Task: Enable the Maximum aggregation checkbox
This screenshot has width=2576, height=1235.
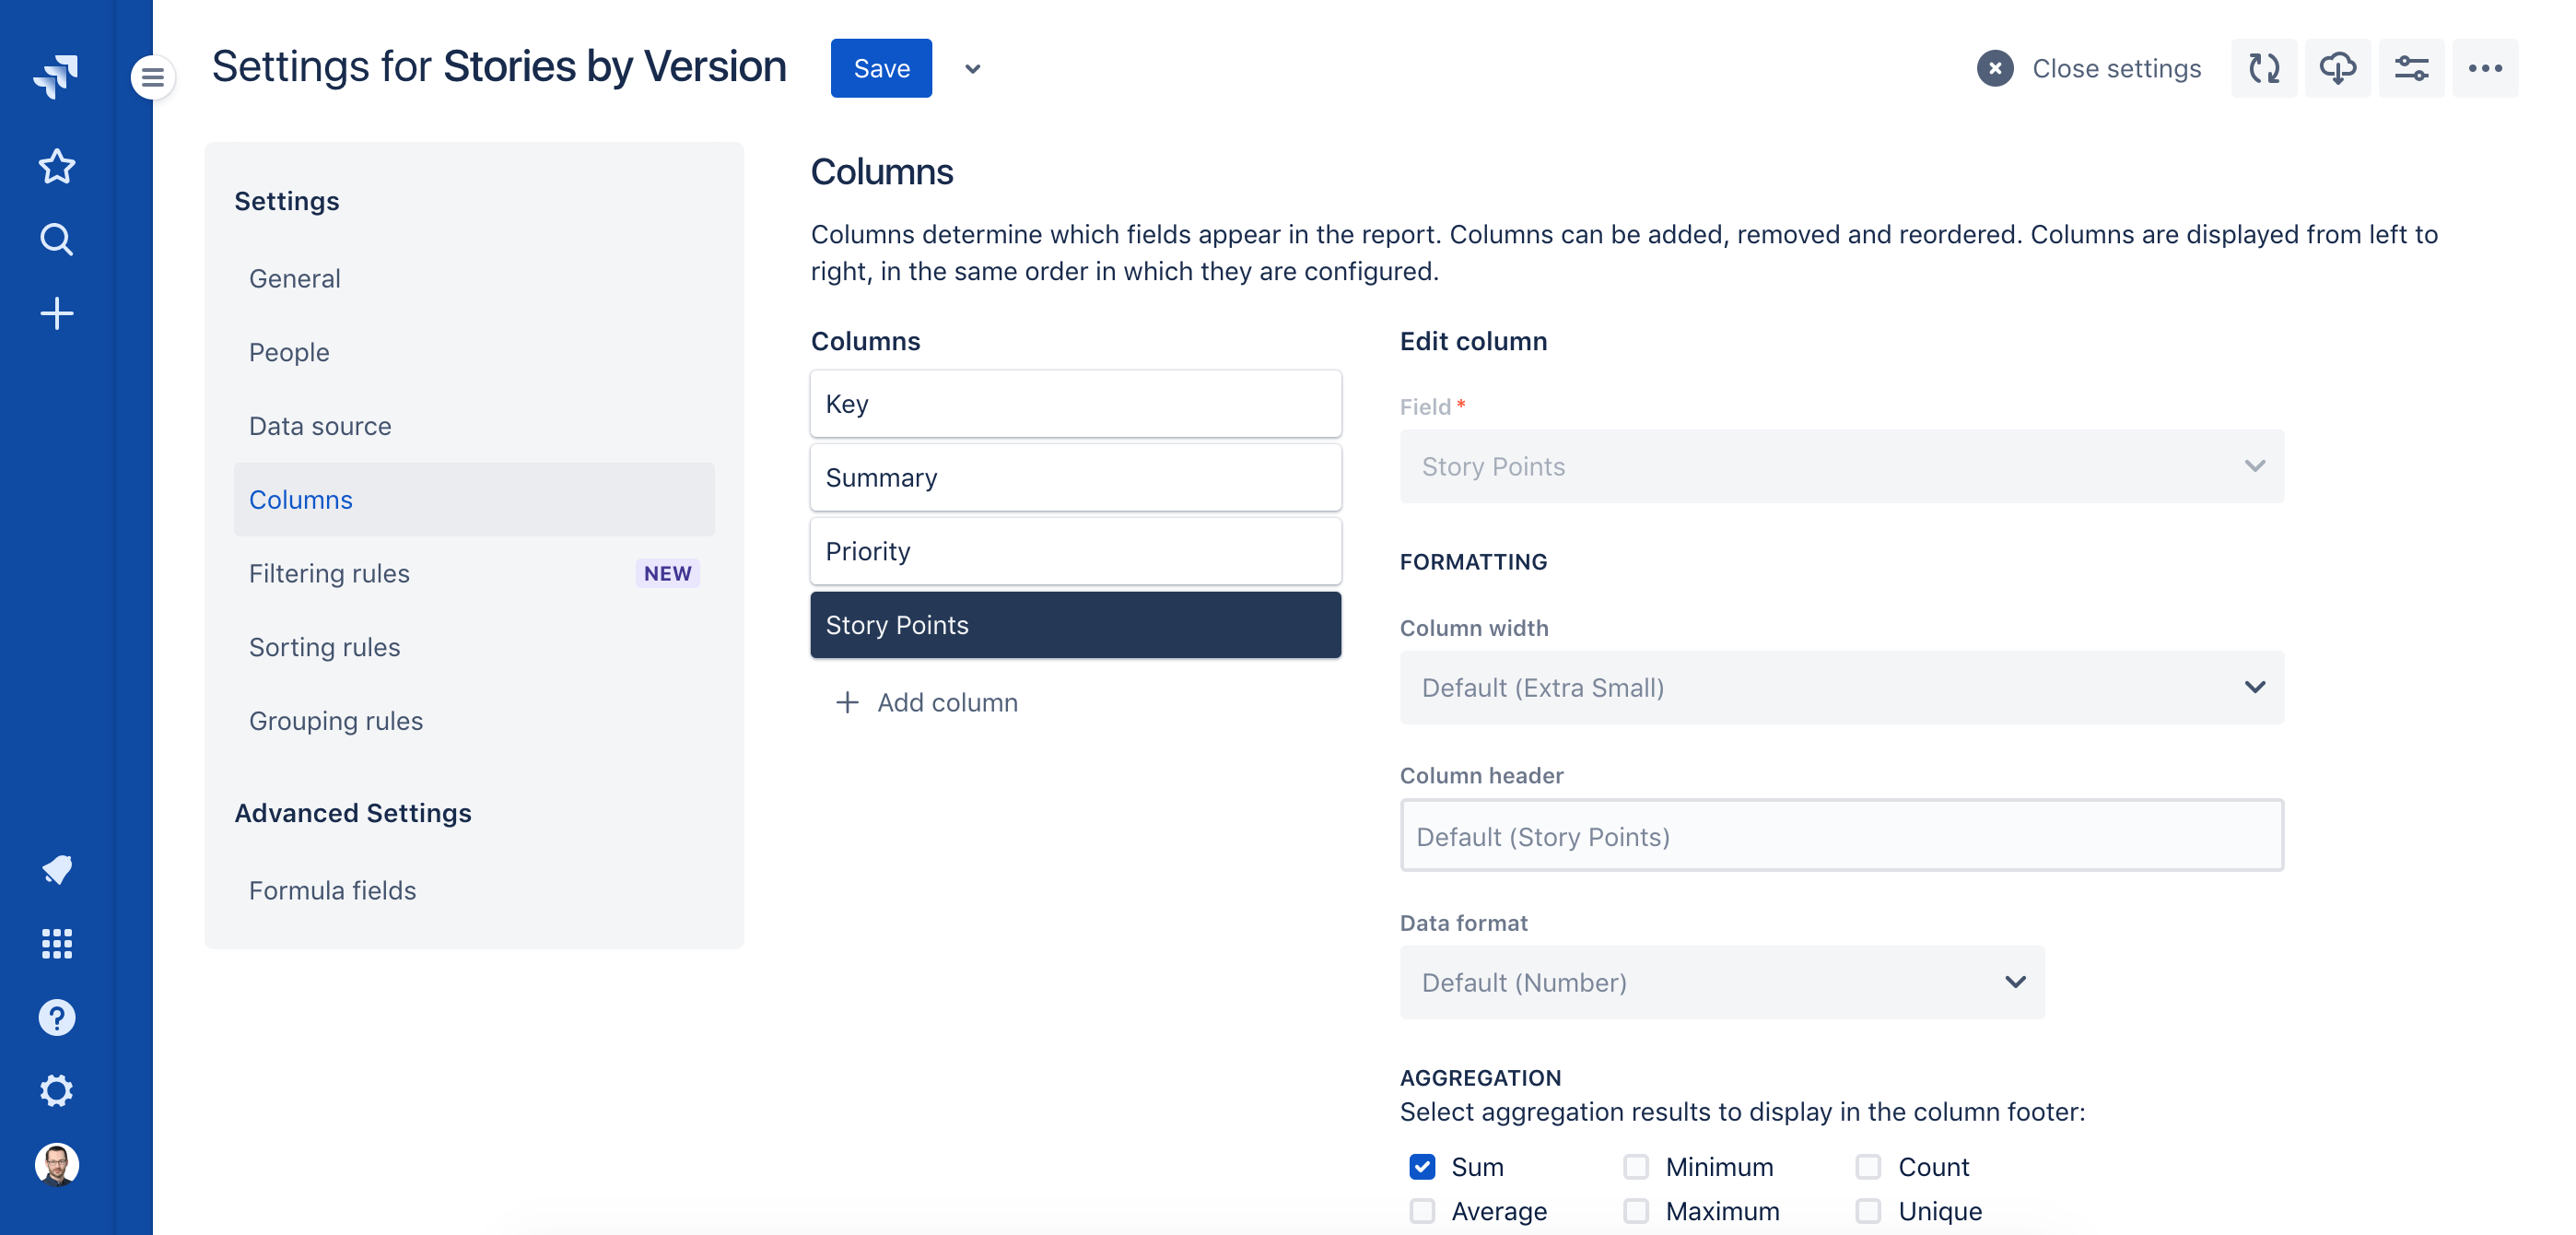Action: 1636,1210
